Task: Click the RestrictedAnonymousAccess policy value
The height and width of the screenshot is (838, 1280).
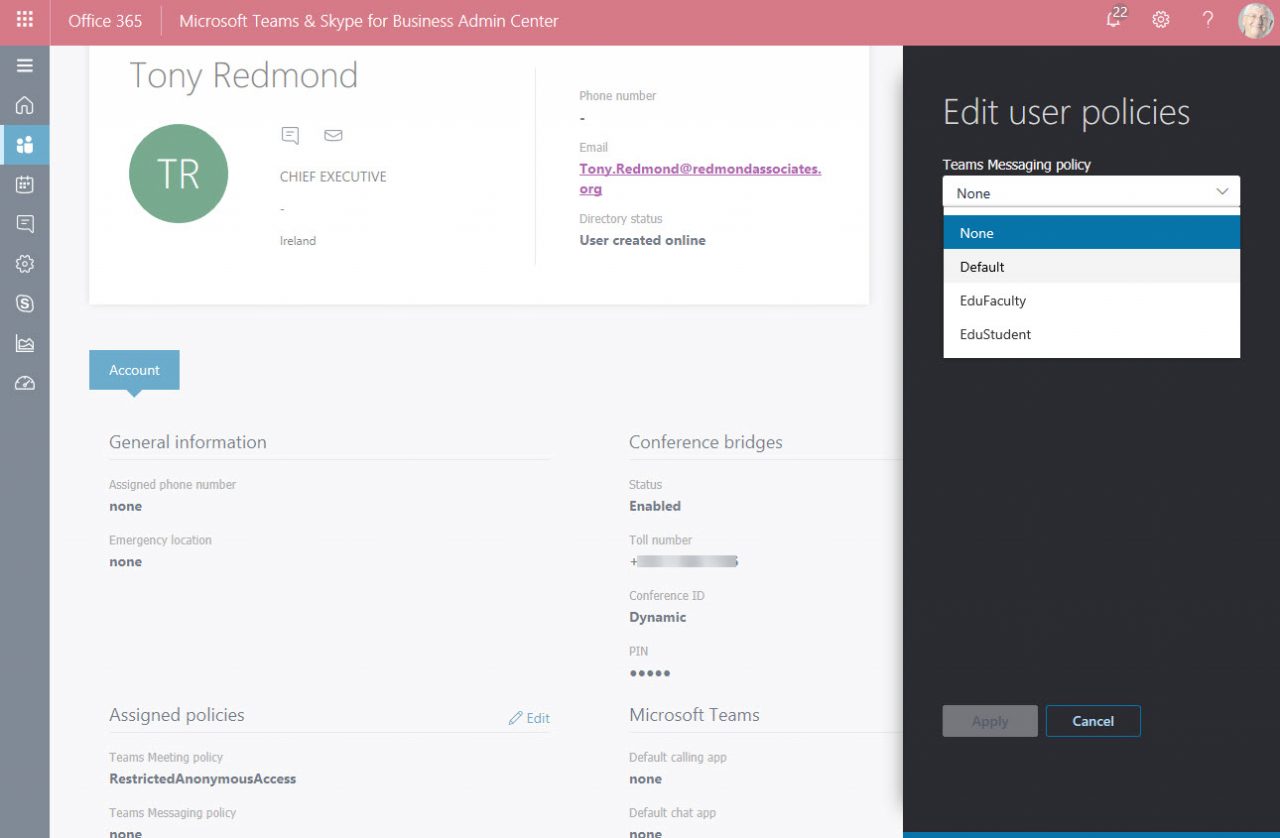Action: 202,779
